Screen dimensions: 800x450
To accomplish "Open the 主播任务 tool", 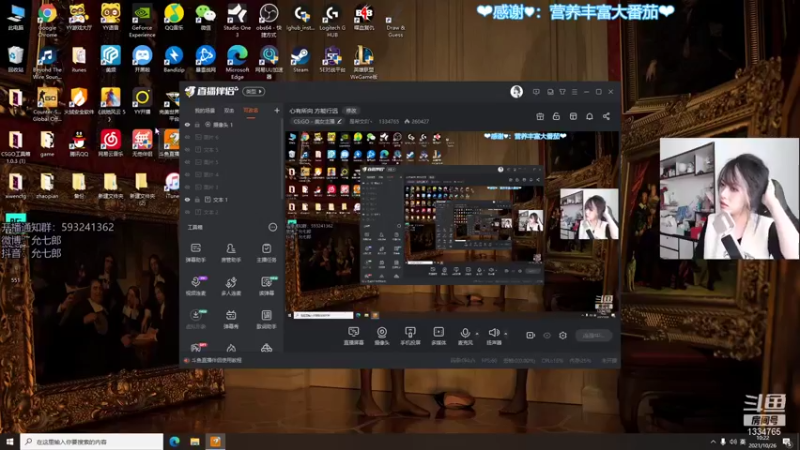I will click(x=266, y=253).
